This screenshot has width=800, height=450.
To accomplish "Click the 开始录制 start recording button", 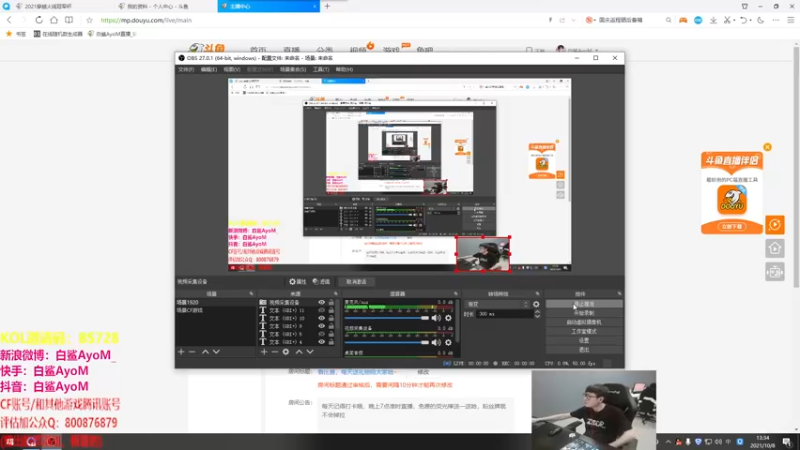I will click(584, 313).
